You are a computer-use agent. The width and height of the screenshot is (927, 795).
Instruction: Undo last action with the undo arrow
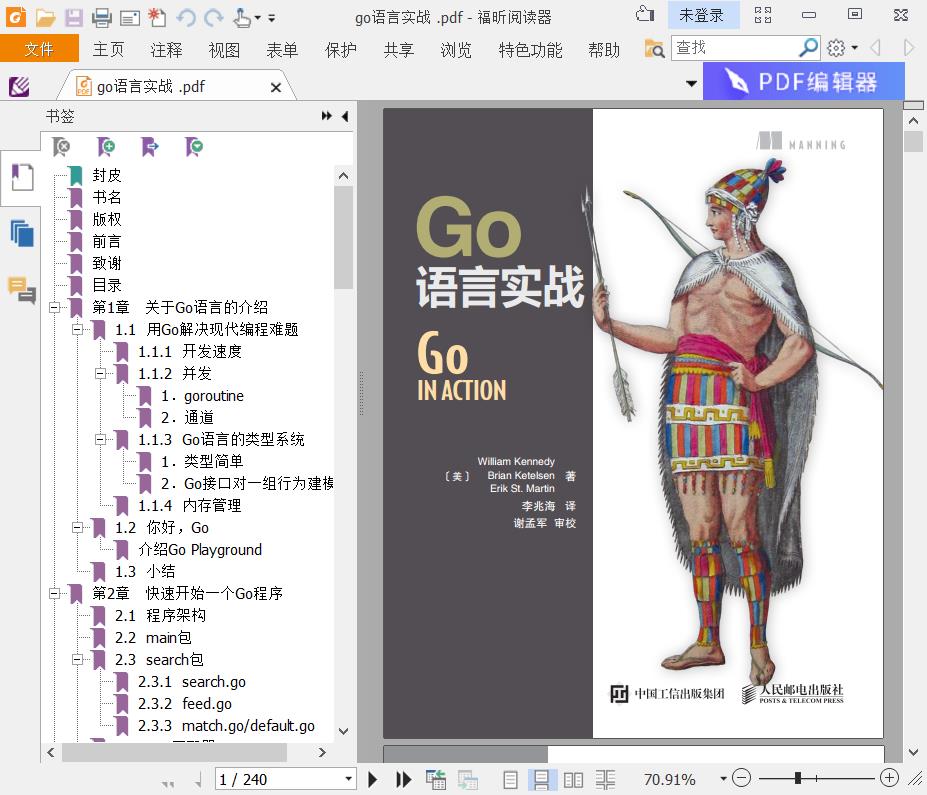pos(186,18)
